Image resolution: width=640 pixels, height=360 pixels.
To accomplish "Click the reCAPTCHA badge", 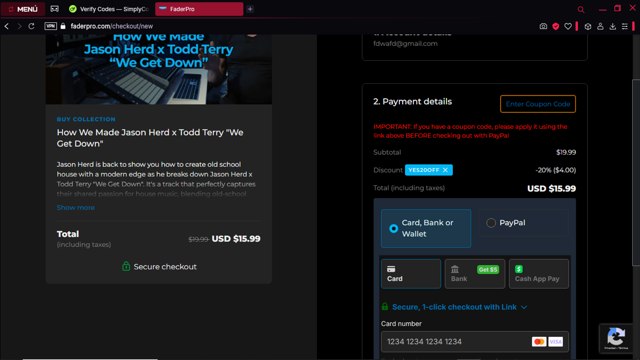I will tap(616, 338).
